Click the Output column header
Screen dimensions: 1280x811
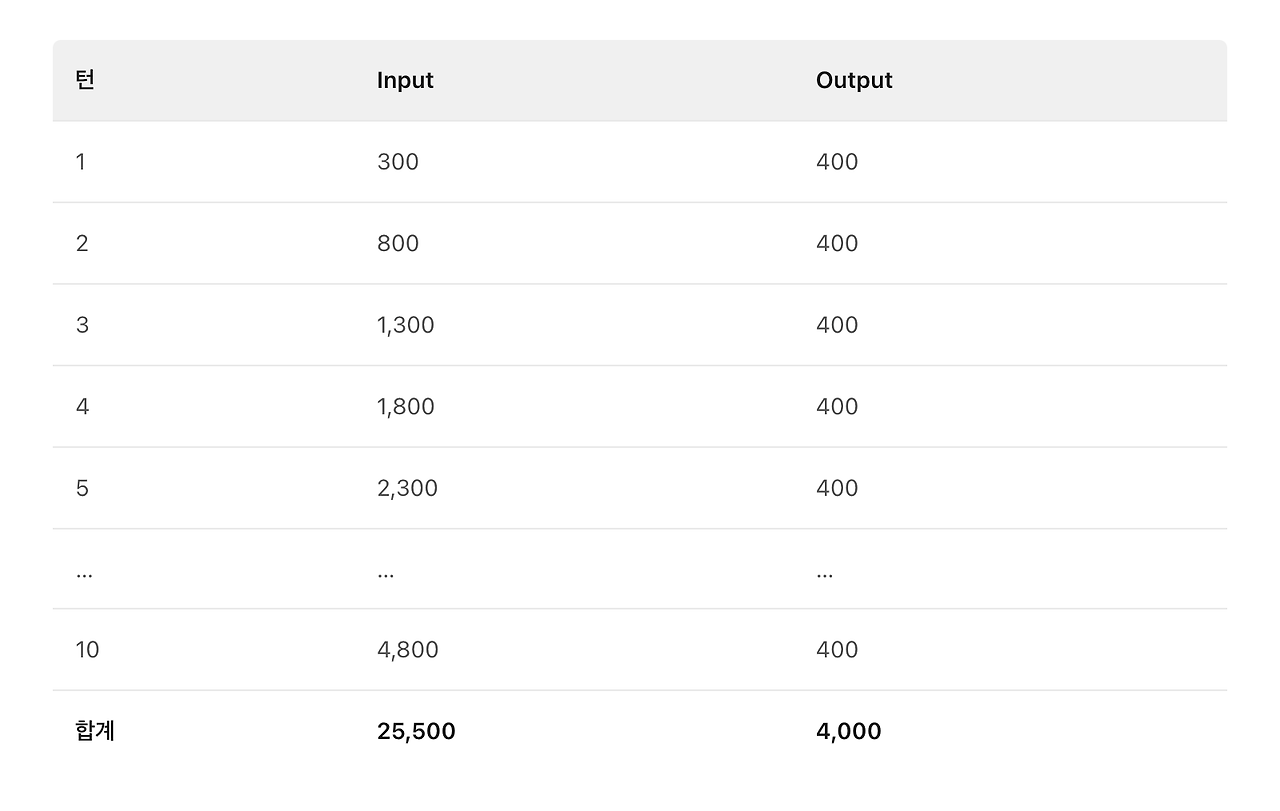[x=854, y=80]
